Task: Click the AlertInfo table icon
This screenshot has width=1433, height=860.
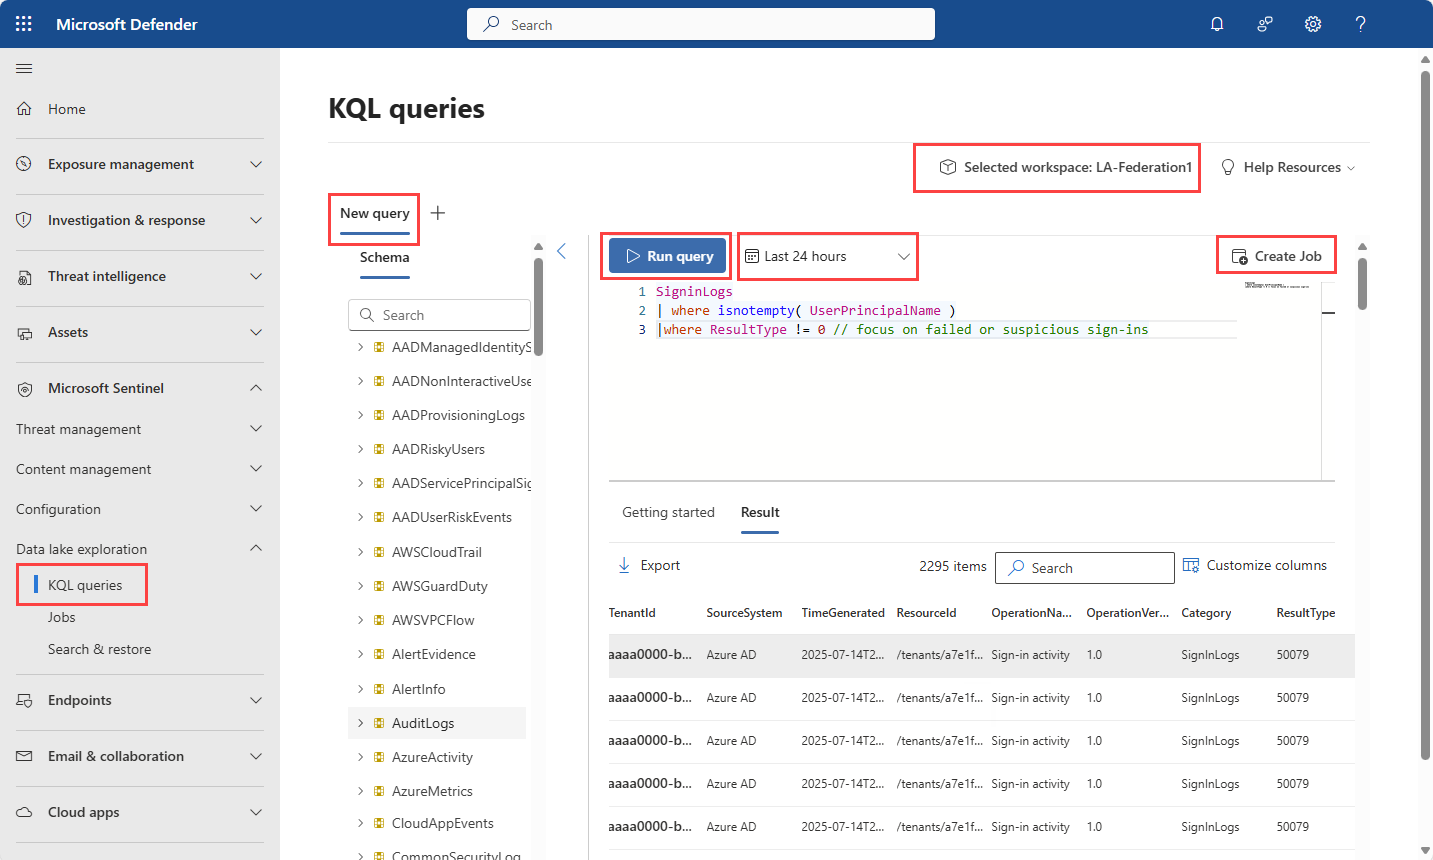Action: [x=379, y=689]
